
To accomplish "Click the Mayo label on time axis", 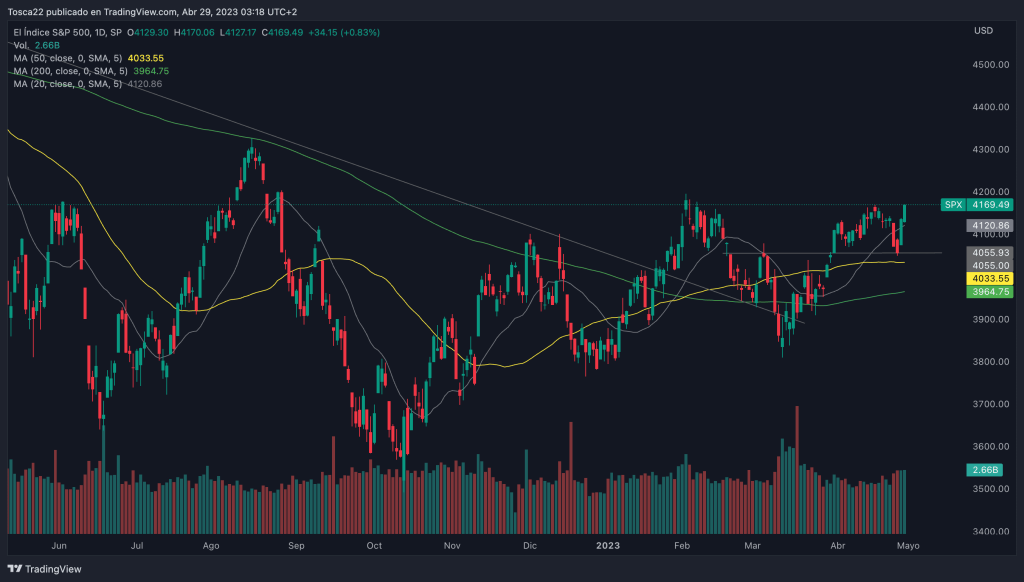I will (907, 546).
